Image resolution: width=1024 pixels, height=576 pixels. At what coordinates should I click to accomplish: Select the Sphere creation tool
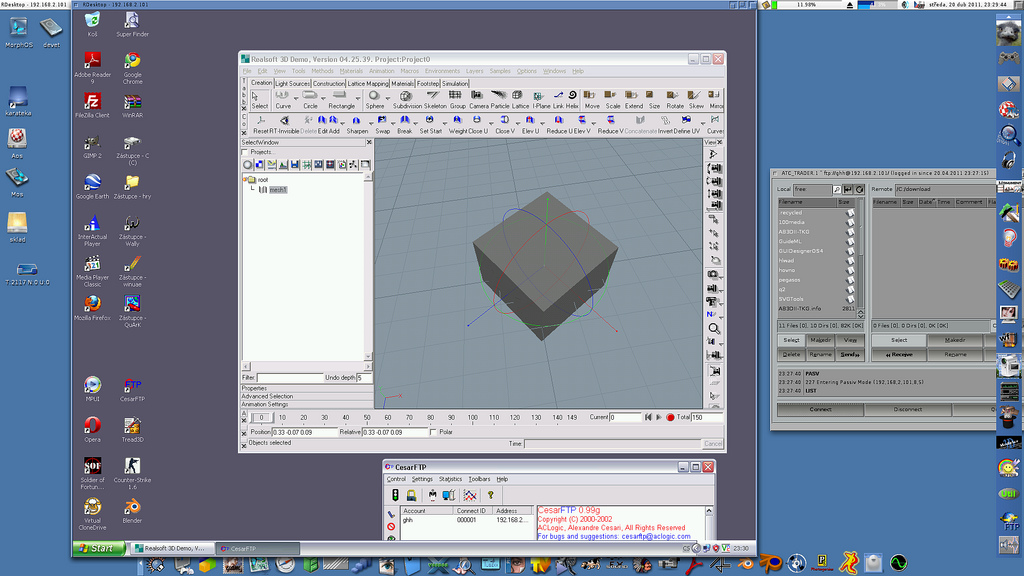tap(374, 98)
